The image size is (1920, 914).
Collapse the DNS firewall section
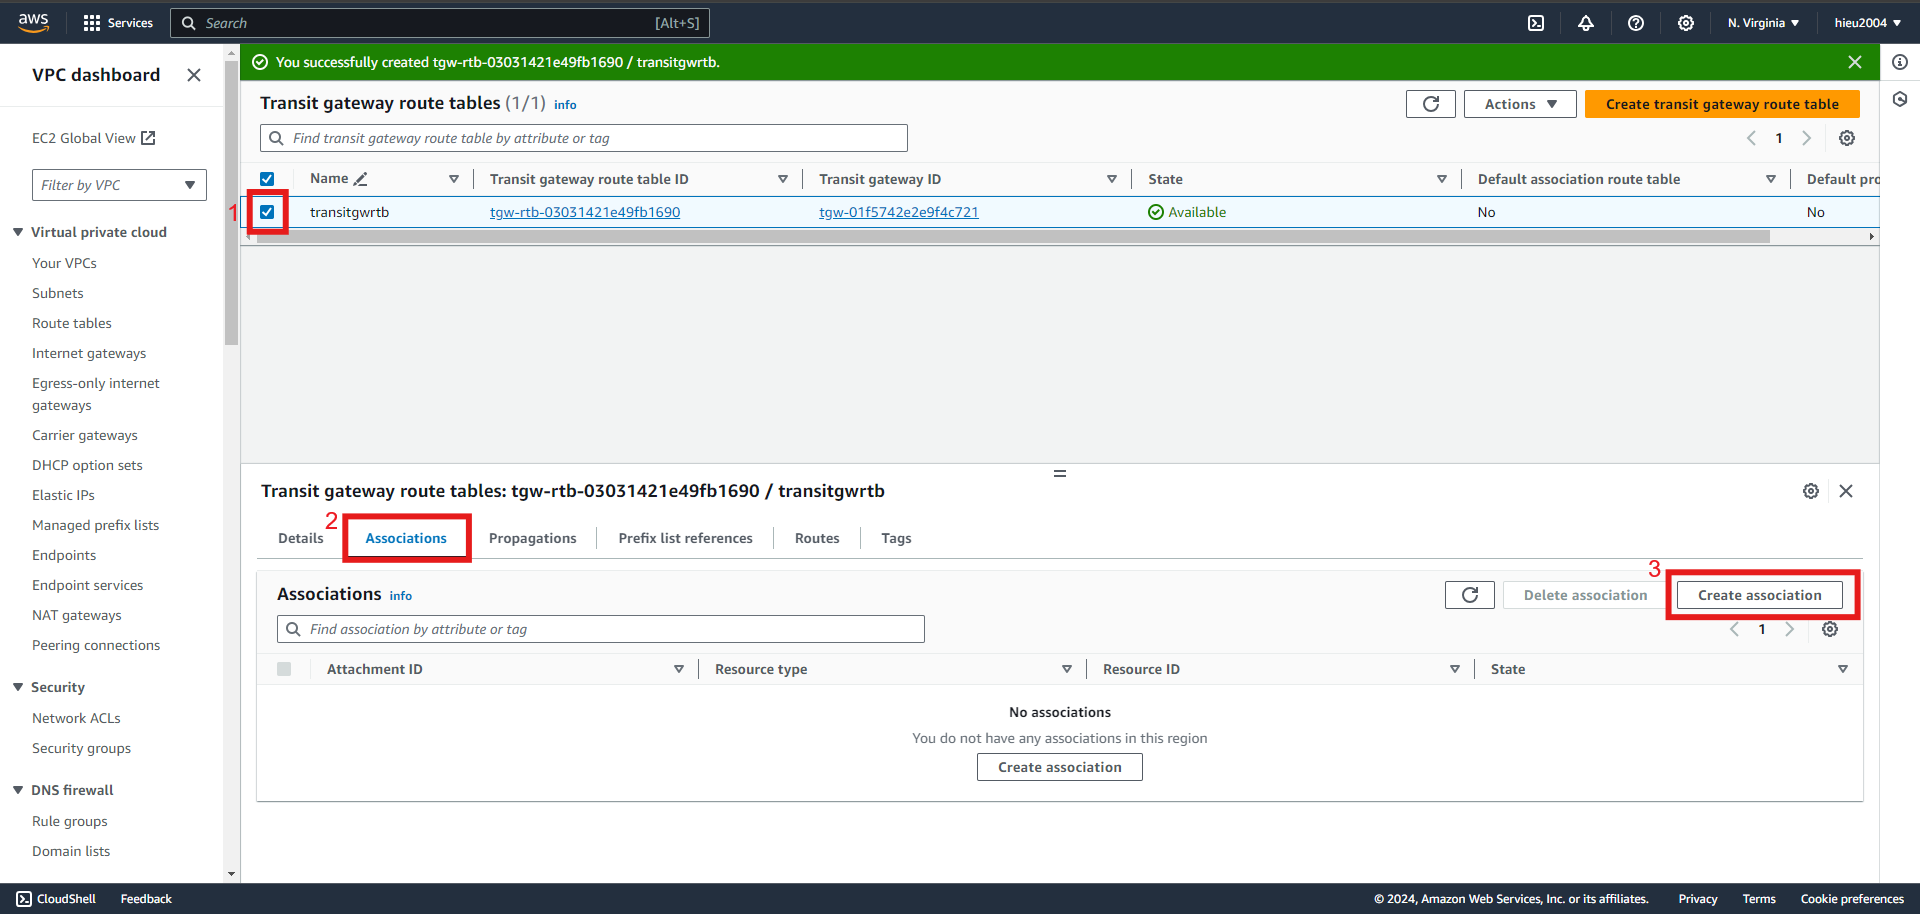pos(18,790)
